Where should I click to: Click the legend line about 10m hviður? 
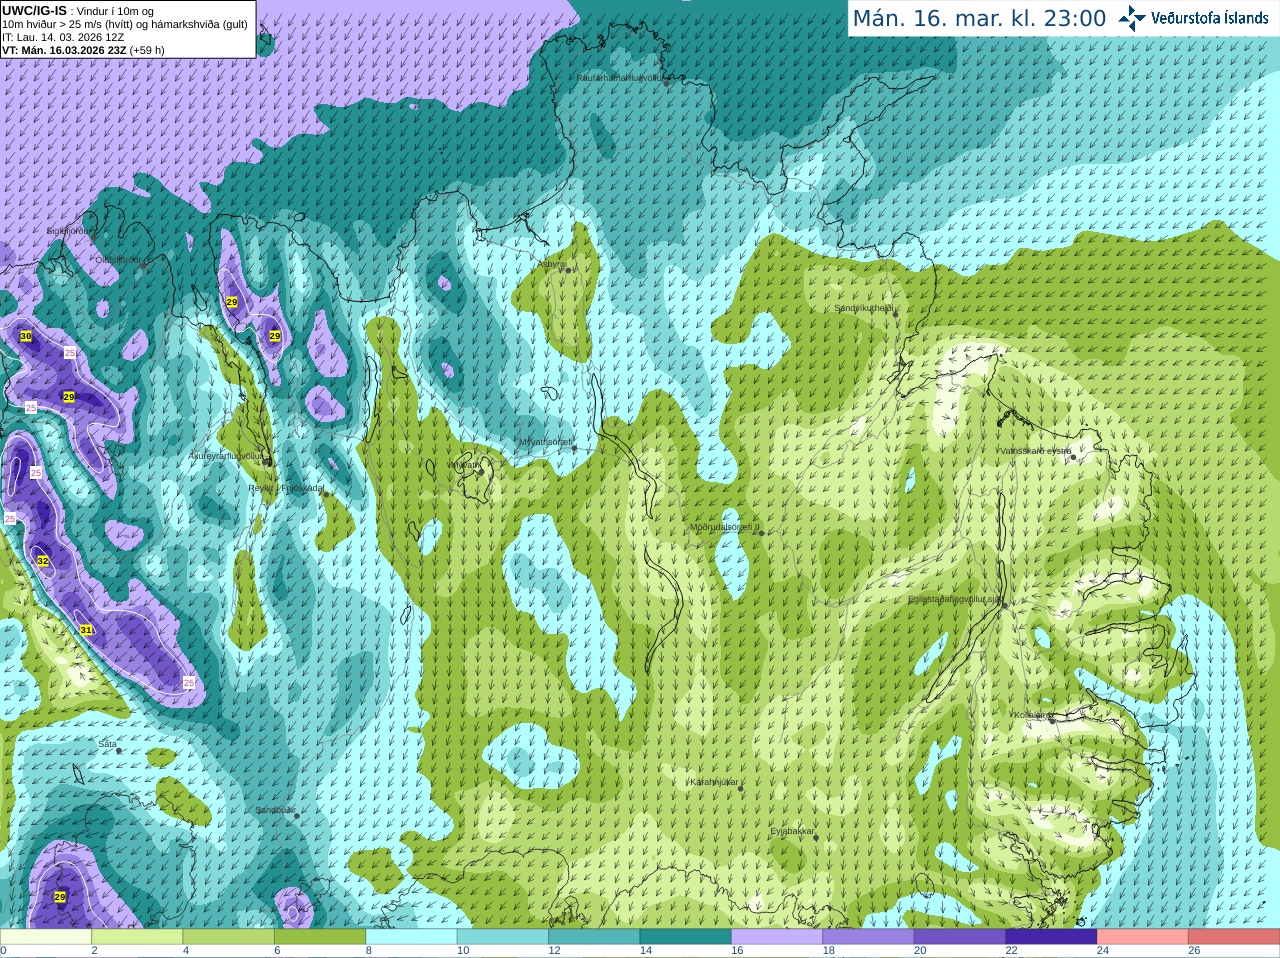(125, 24)
